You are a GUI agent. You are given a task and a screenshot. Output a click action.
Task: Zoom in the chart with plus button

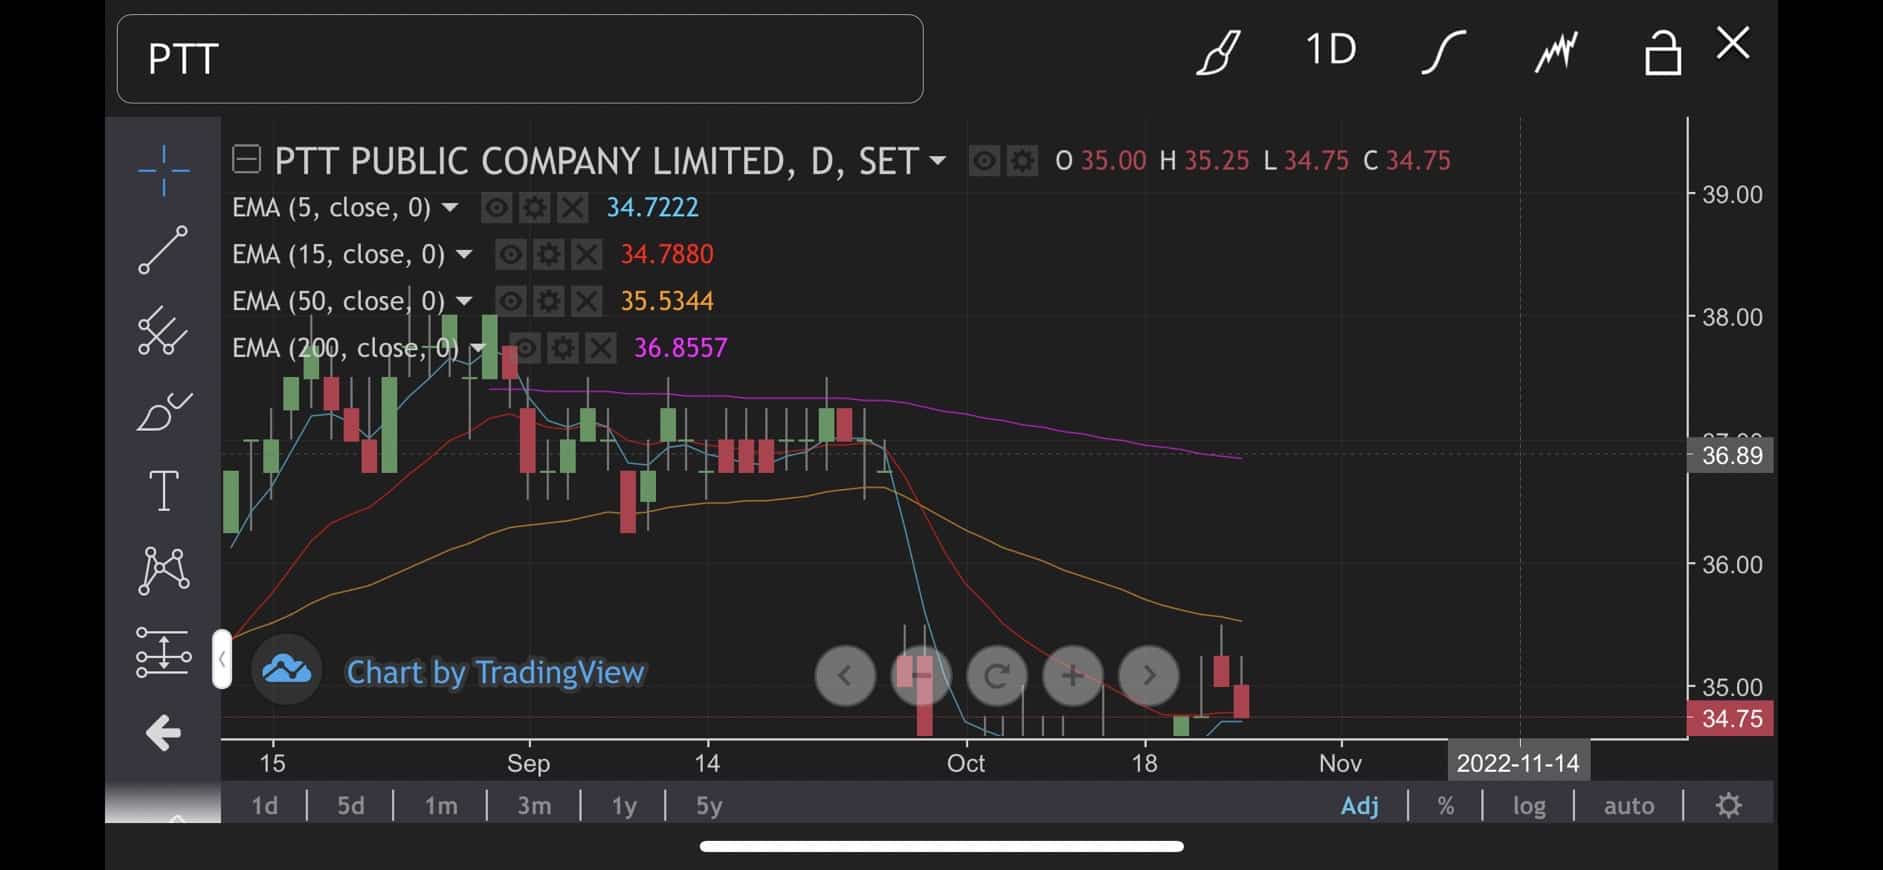click(1073, 676)
